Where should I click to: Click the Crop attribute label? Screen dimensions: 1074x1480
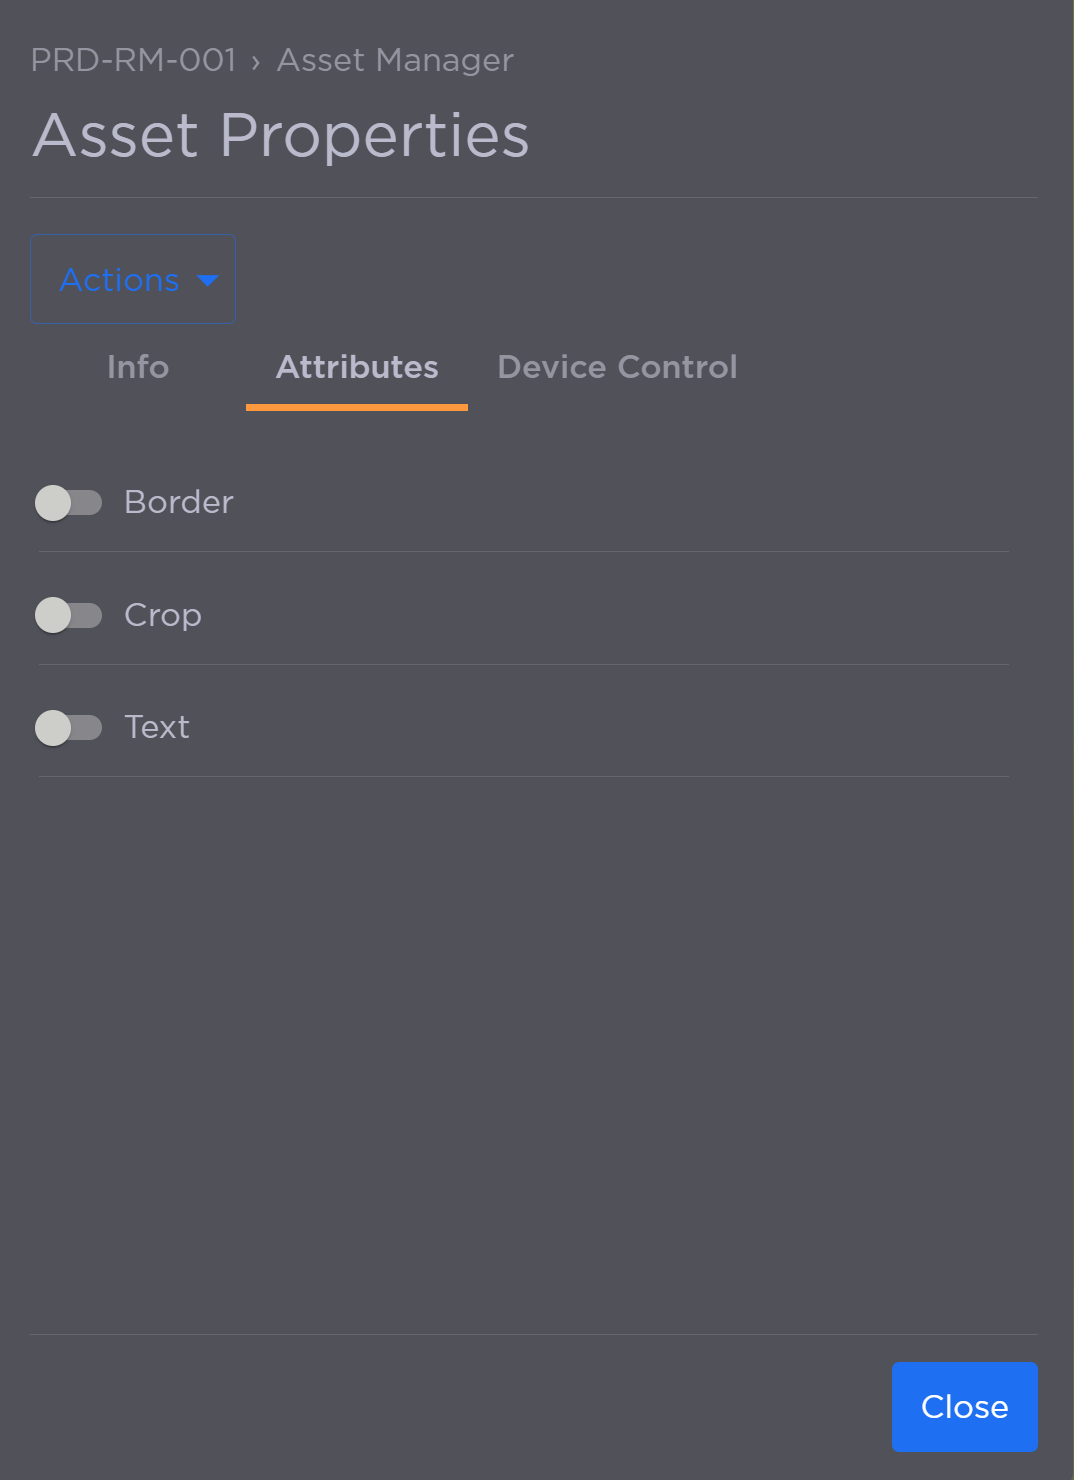click(162, 616)
